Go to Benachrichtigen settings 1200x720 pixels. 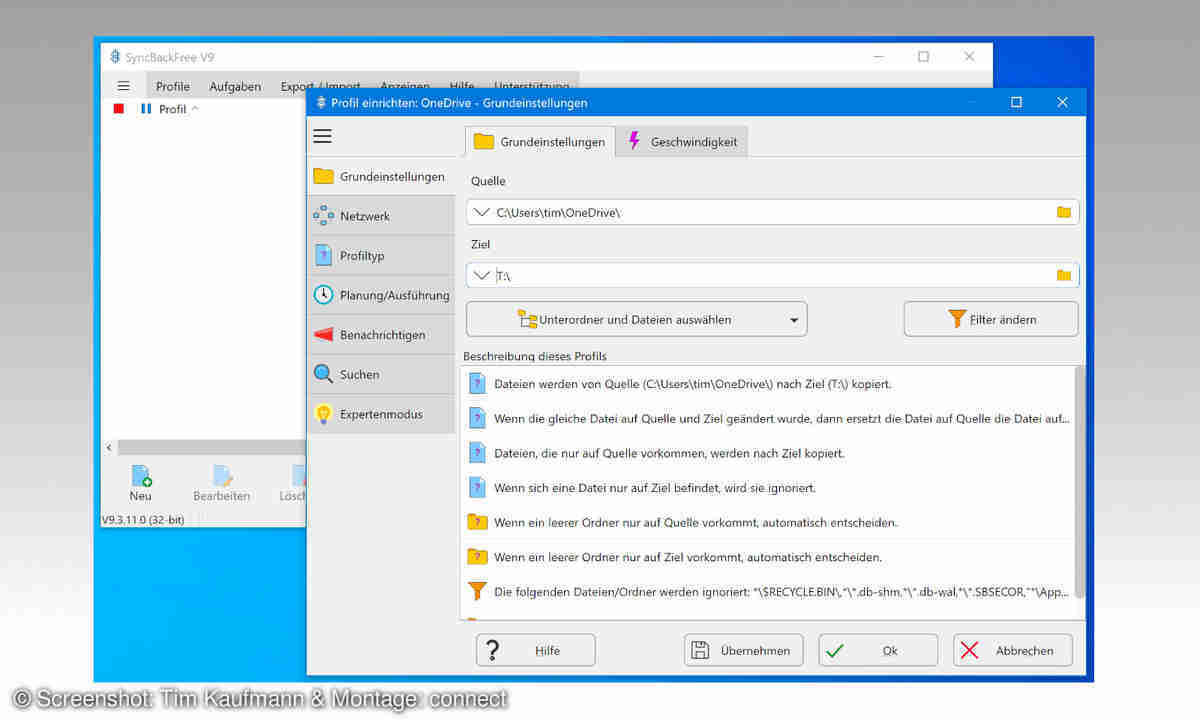click(380, 335)
